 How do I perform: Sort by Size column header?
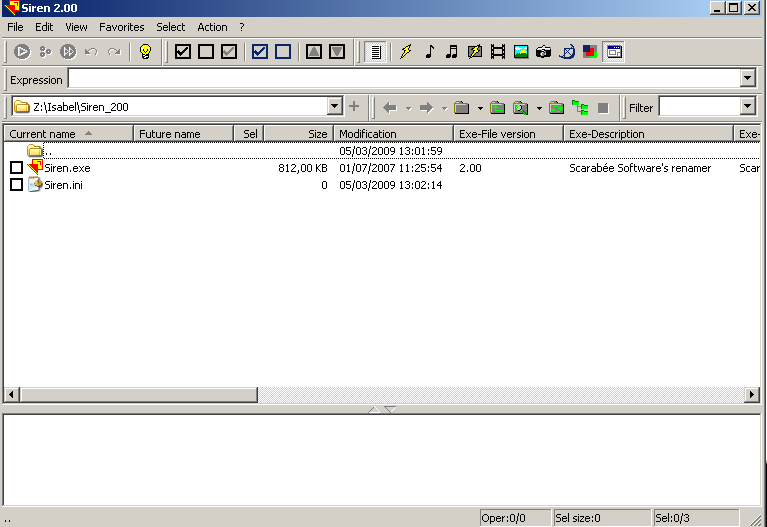(x=299, y=134)
